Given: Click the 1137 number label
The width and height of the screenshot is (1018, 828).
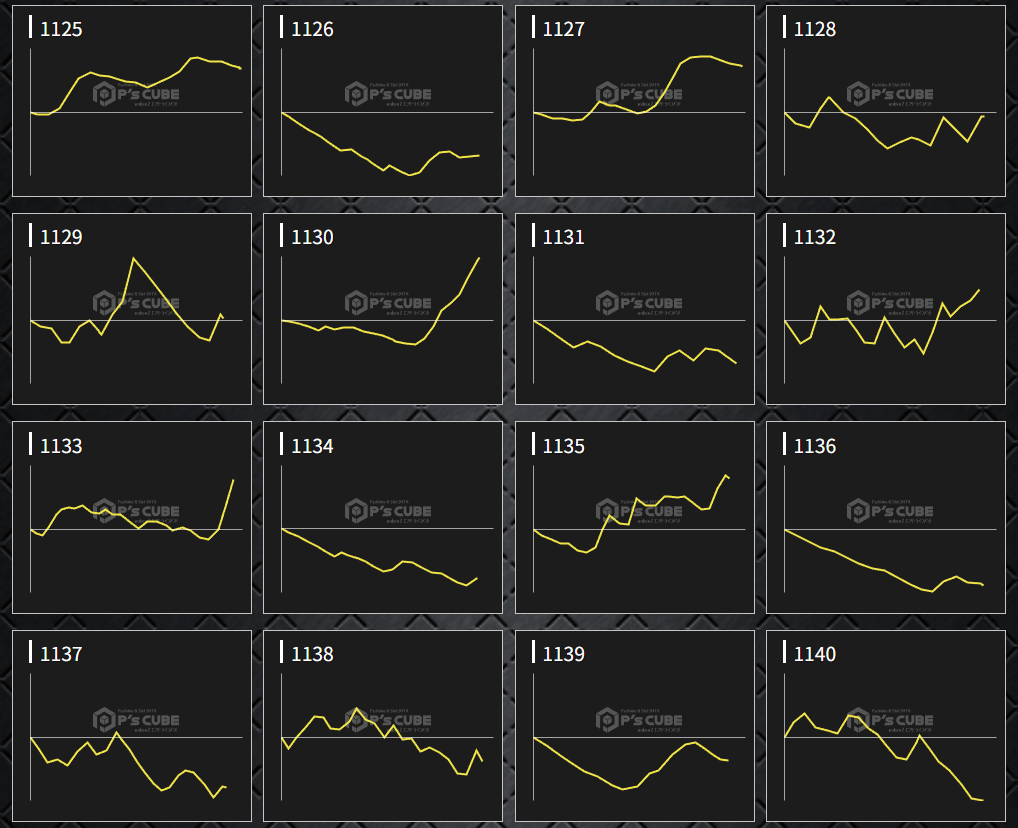Looking at the screenshot, I should click(x=61, y=654).
